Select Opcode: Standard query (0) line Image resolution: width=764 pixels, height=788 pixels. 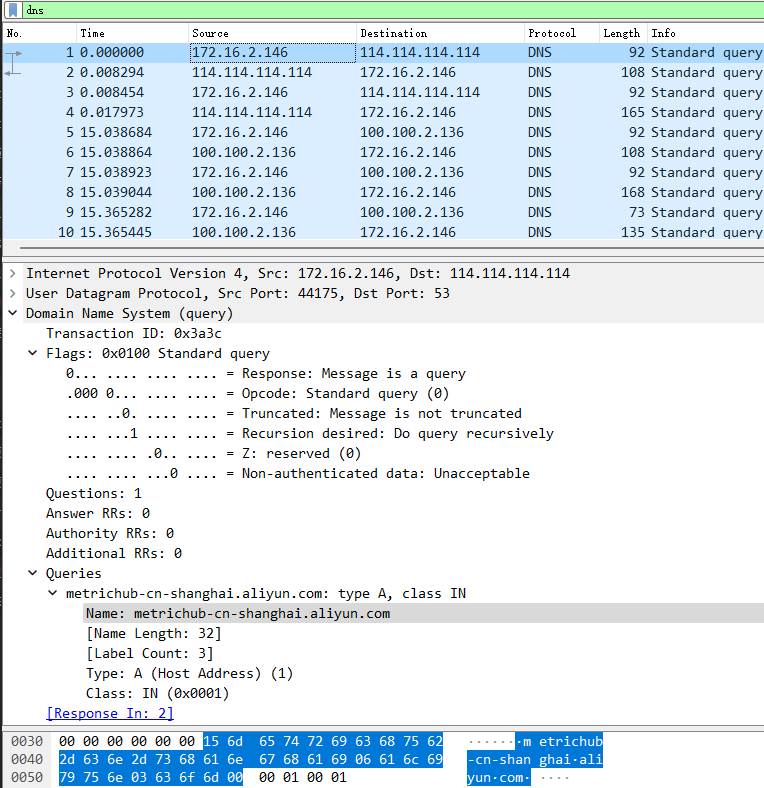[x=257, y=393]
